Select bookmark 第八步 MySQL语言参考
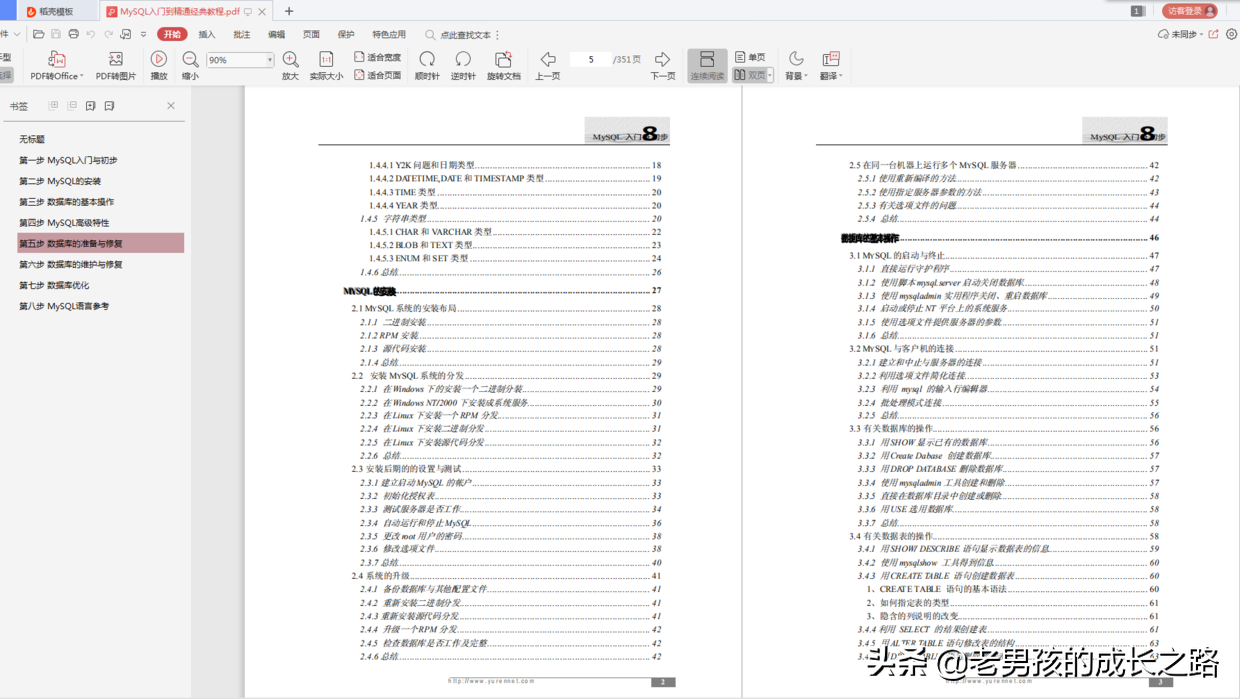1240x699 pixels. click(x=64, y=306)
